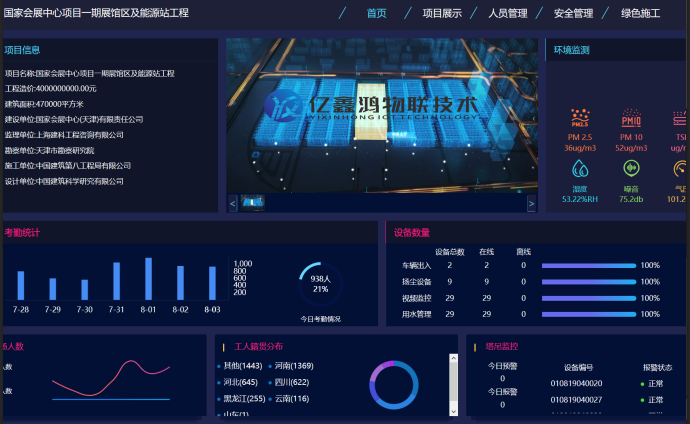Click the 设备数量 panel title

click(412, 233)
